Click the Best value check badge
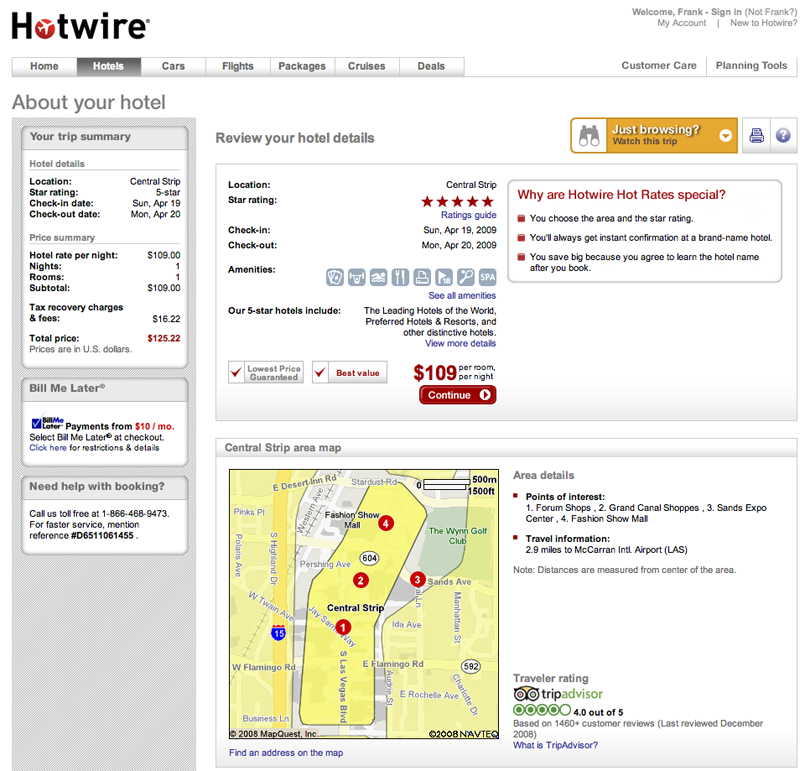Viewport: 800px width, 771px height. [350, 372]
